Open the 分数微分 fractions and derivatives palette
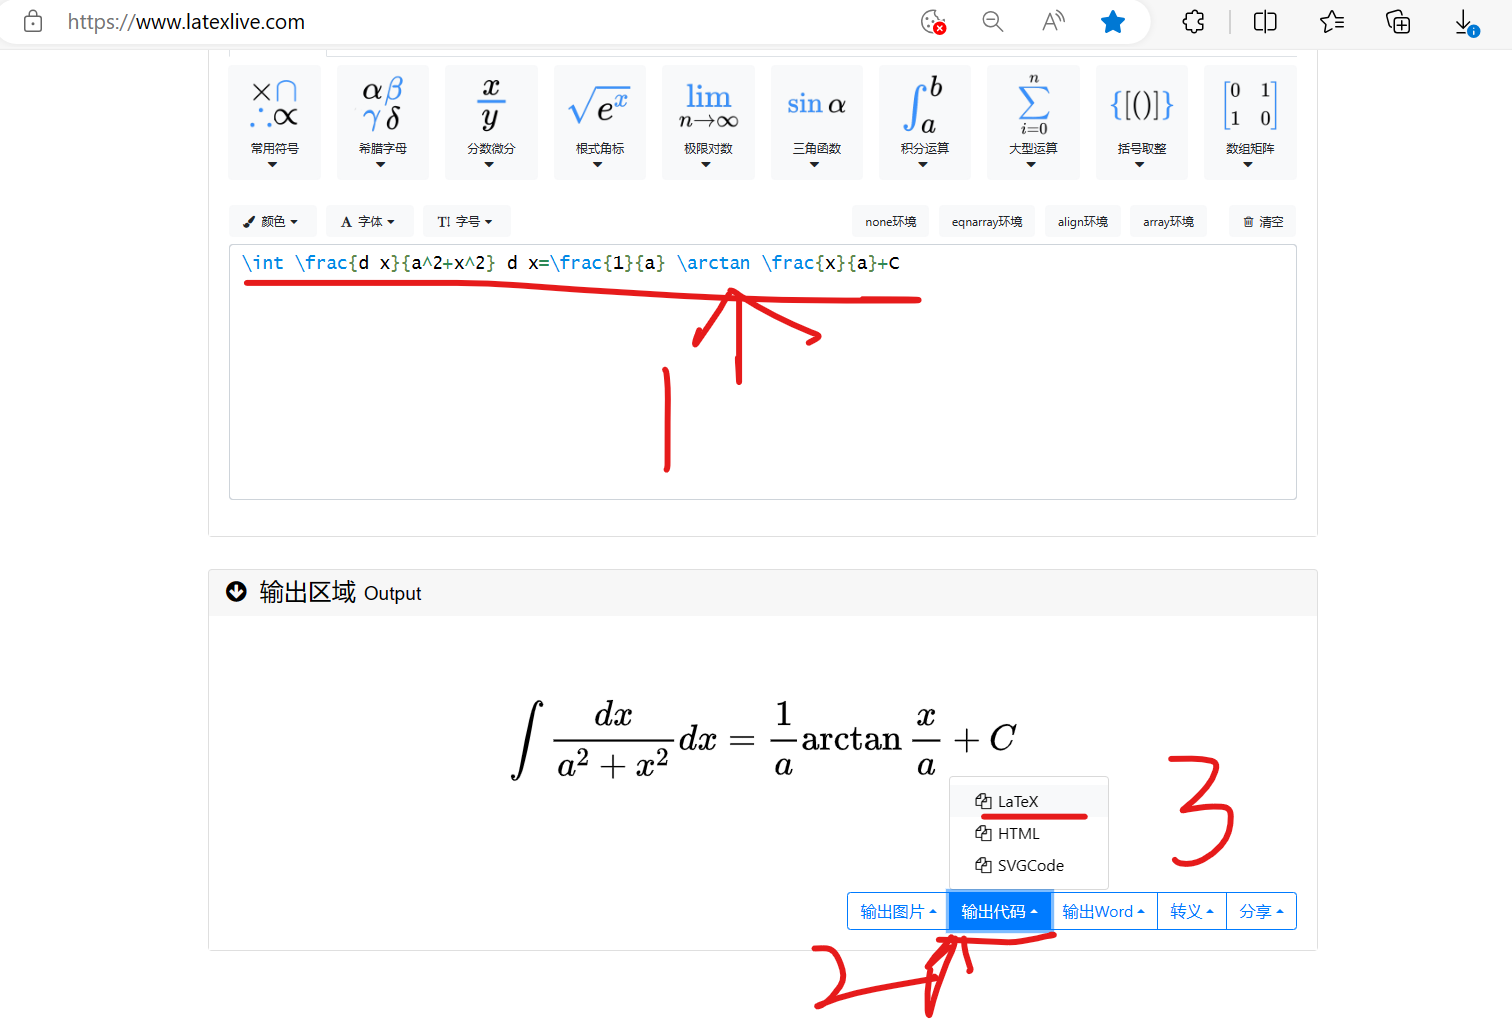1512x1022 pixels. pos(490,122)
